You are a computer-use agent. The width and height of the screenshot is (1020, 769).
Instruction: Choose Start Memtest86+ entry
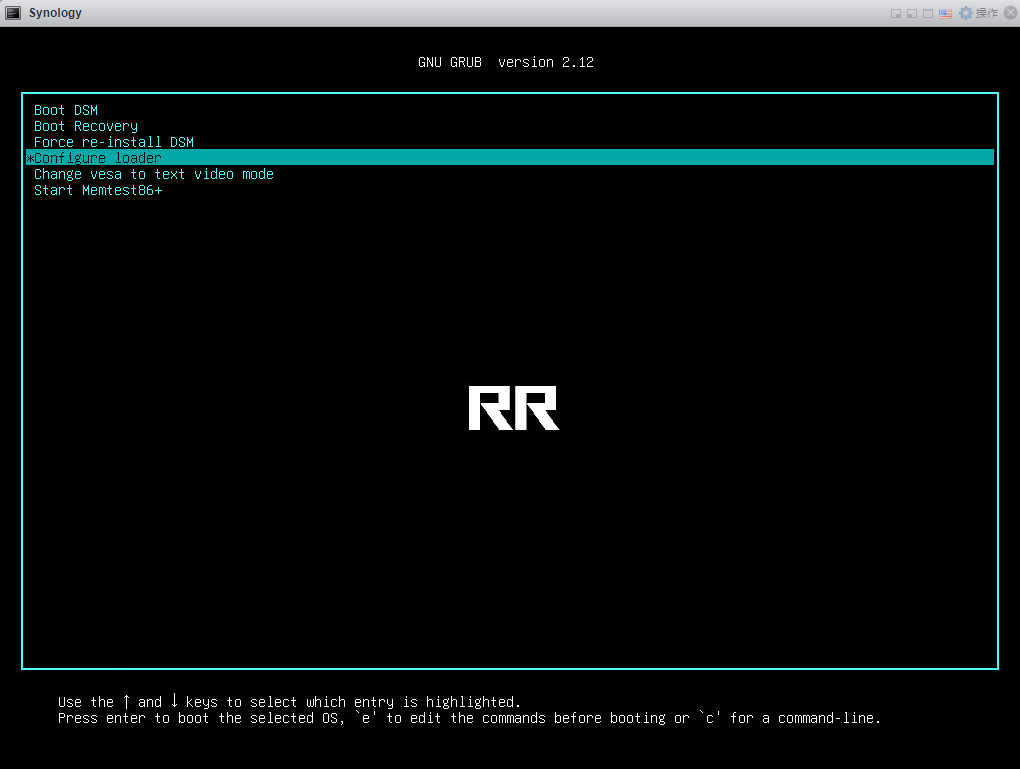[x=98, y=190]
